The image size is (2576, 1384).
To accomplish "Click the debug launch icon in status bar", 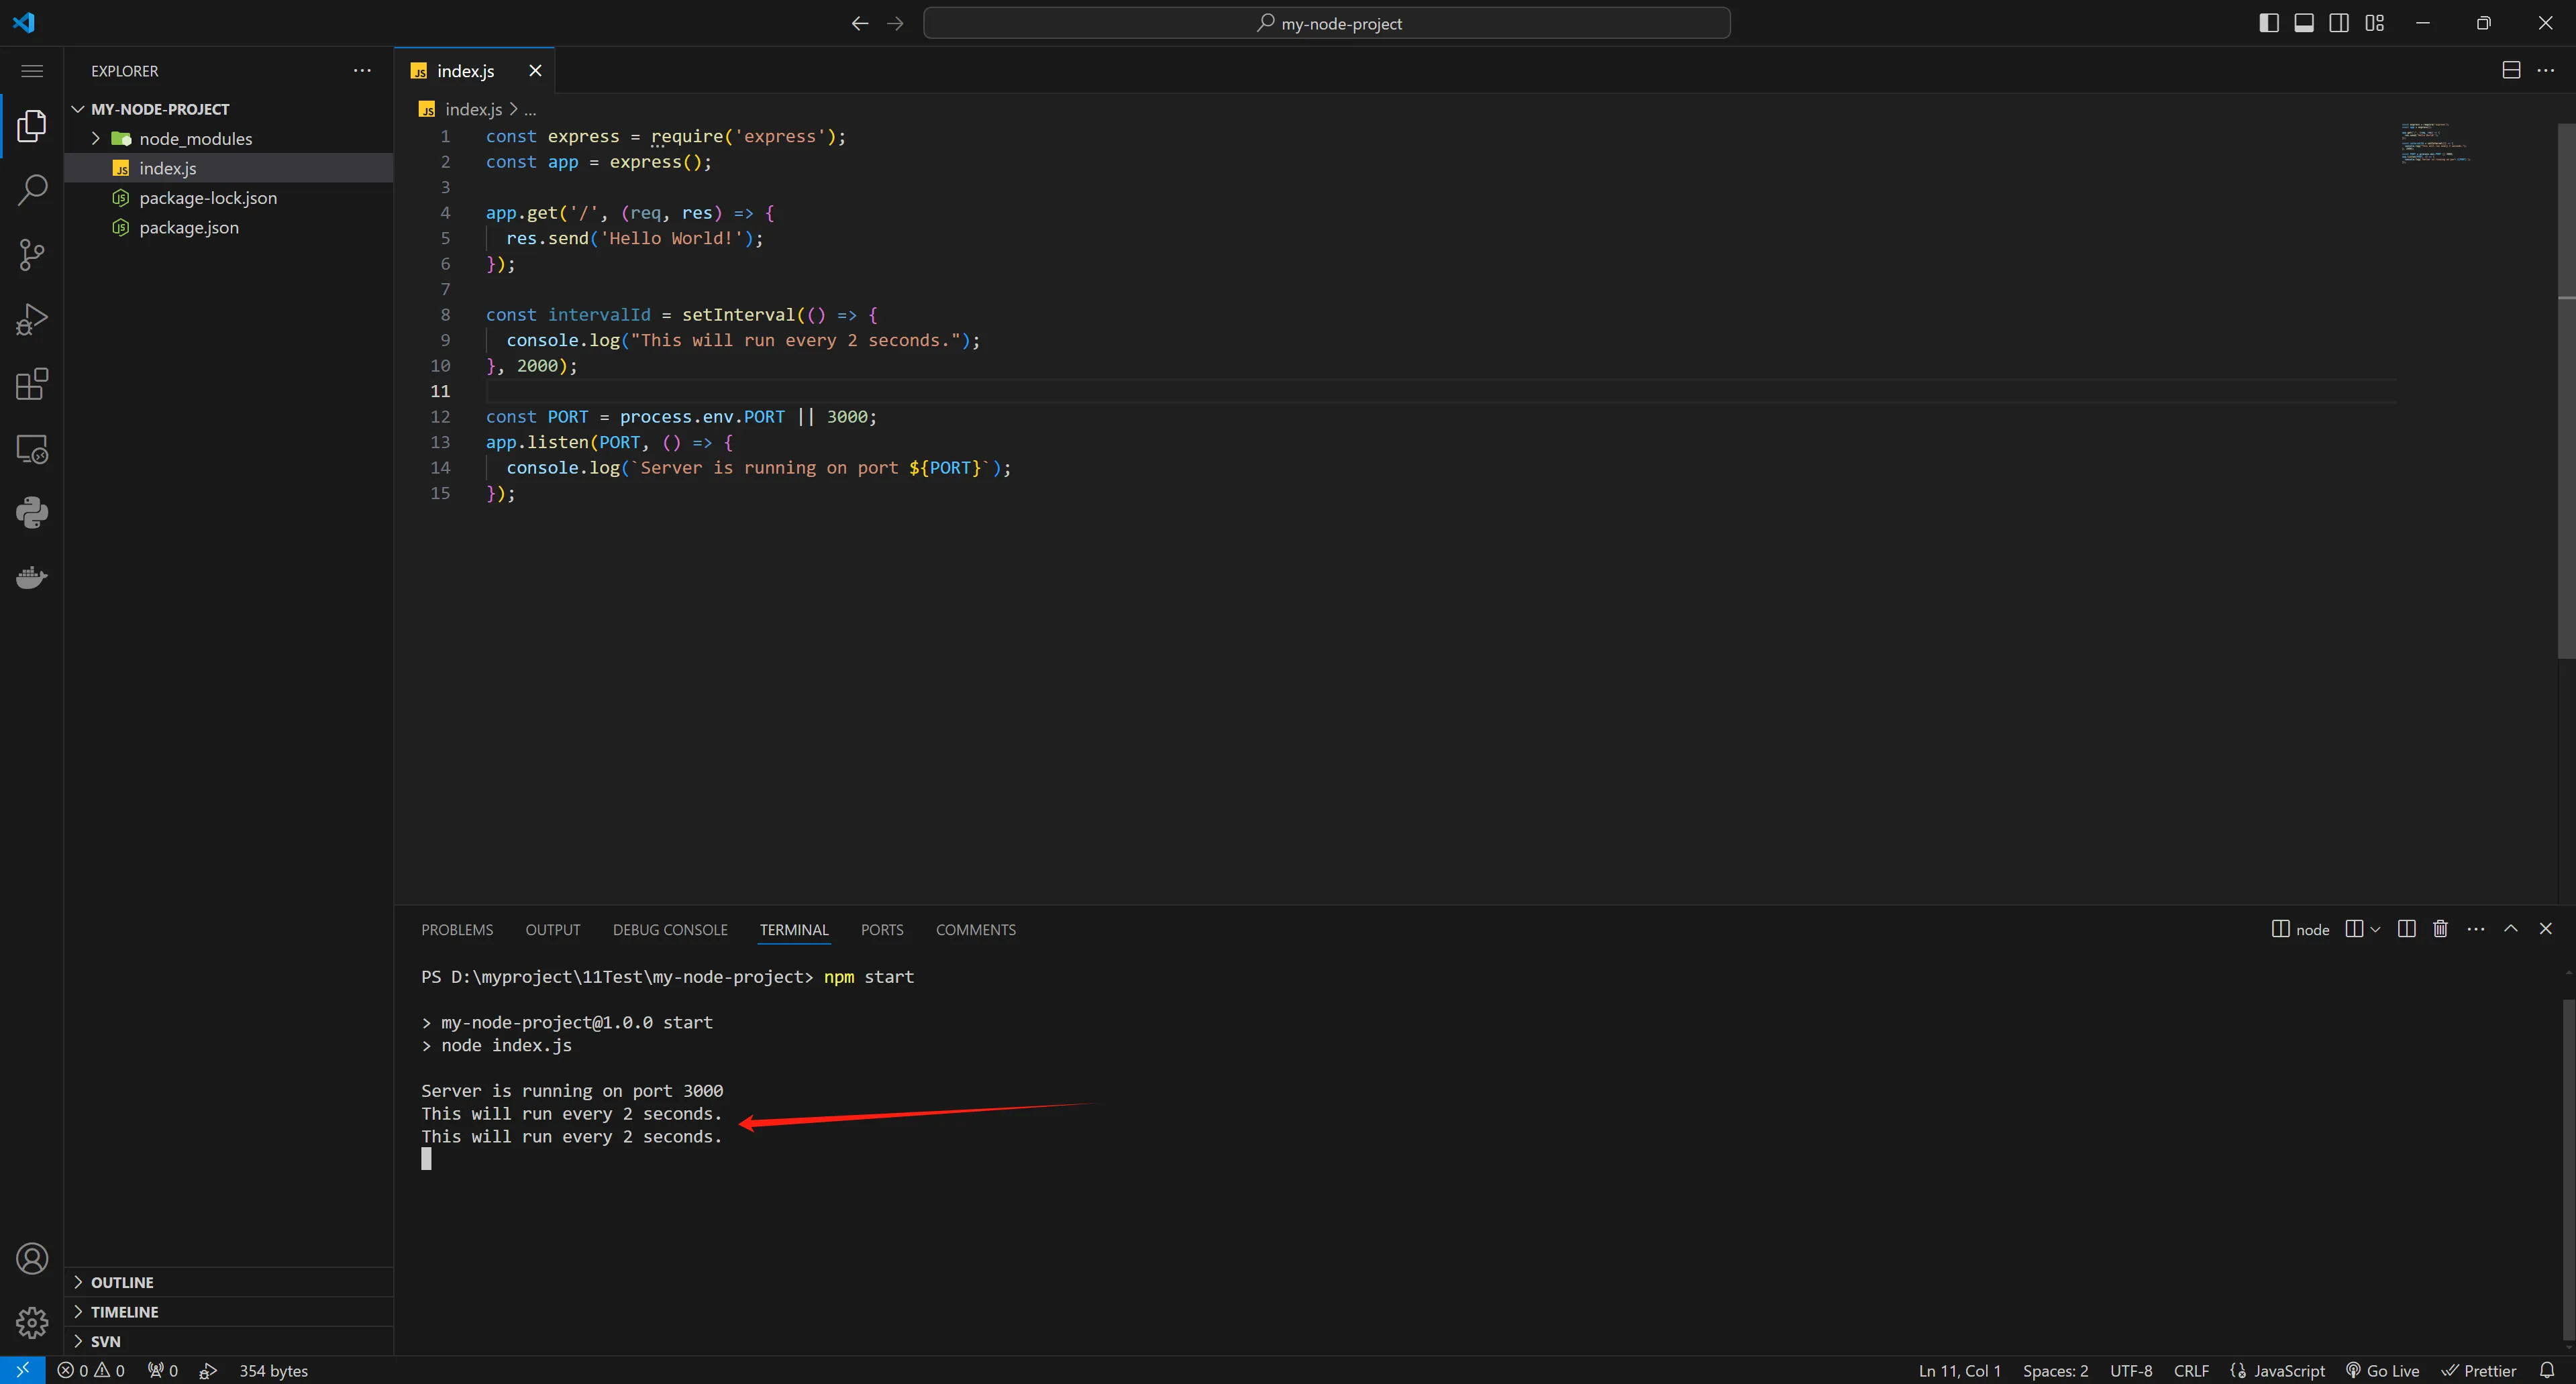I will click(x=208, y=1370).
